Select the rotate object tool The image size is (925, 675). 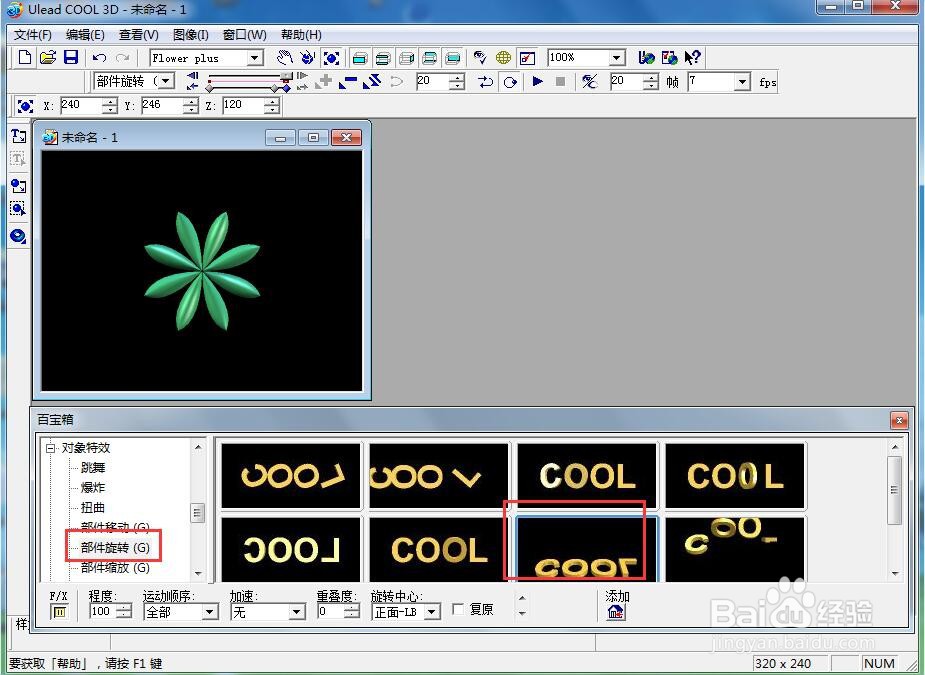pos(307,58)
